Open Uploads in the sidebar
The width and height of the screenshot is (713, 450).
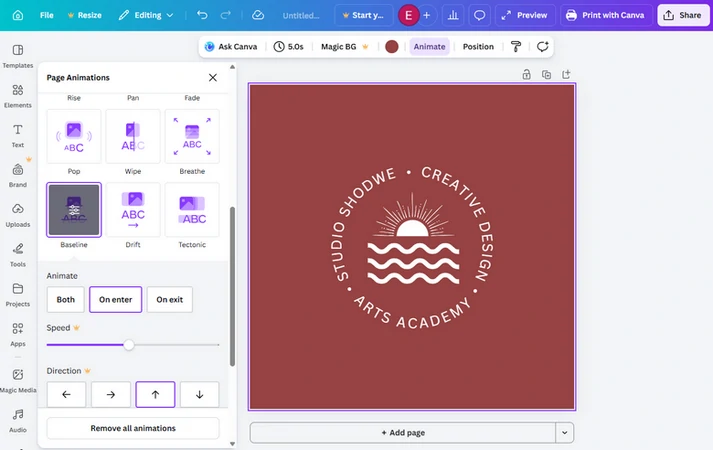pos(18,215)
